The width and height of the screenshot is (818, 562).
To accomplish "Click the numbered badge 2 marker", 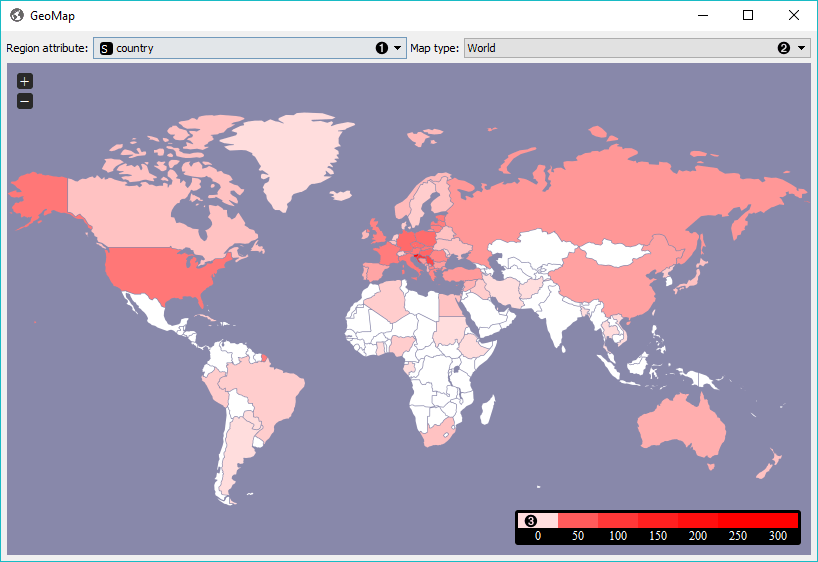I will (784, 48).
